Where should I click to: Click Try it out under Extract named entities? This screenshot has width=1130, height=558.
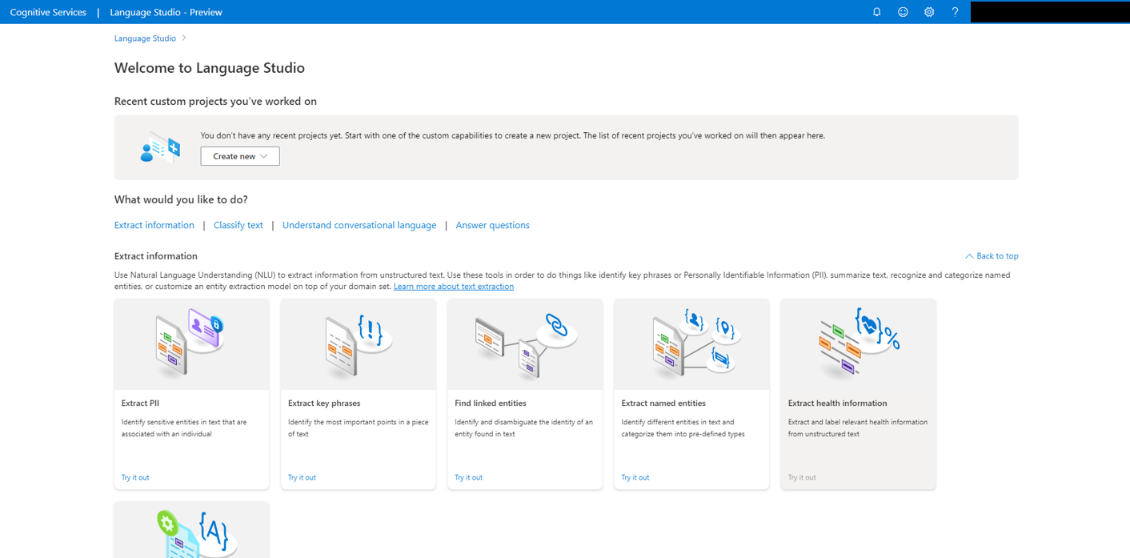636,477
